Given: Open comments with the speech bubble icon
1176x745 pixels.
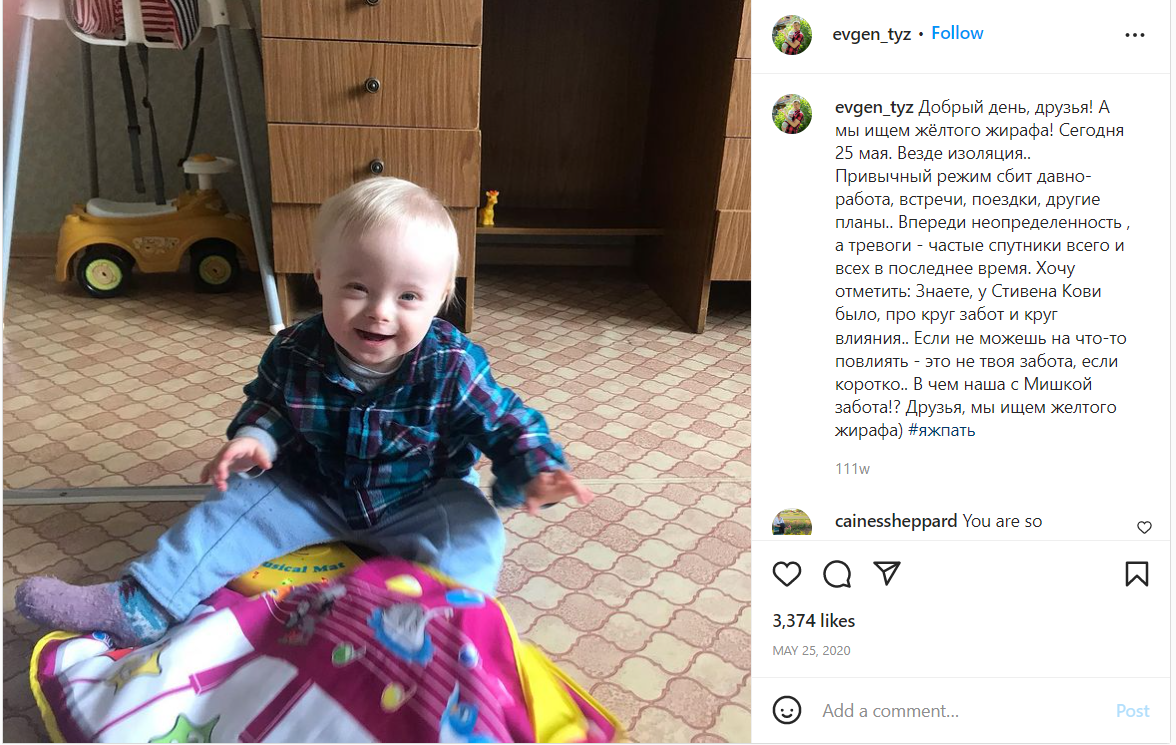Looking at the screenshot, I should (x=837, y=574).
